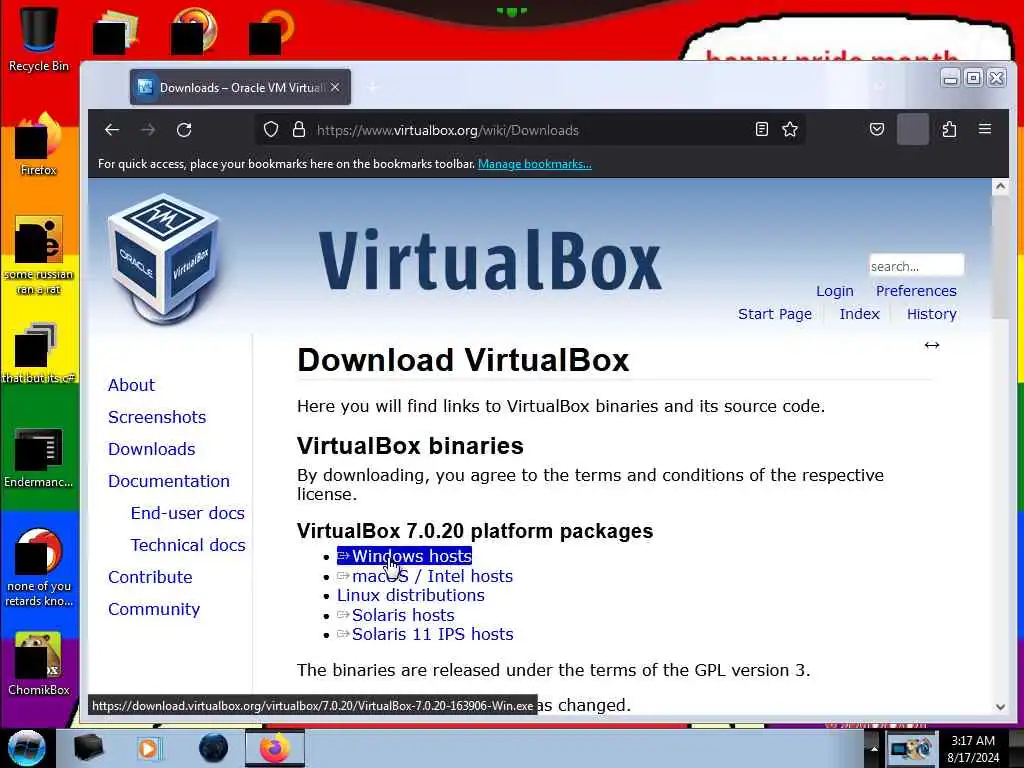Click the double-headed width toggle arrow
The width and height of the screenshot is (1024, 768).
pos(932,345)
